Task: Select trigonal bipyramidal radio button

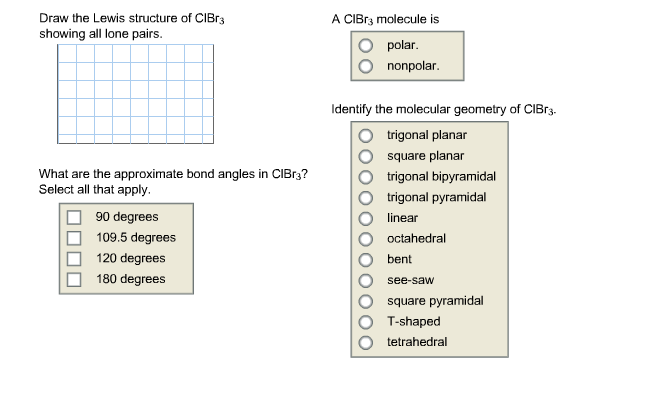Action: point(366,177)
